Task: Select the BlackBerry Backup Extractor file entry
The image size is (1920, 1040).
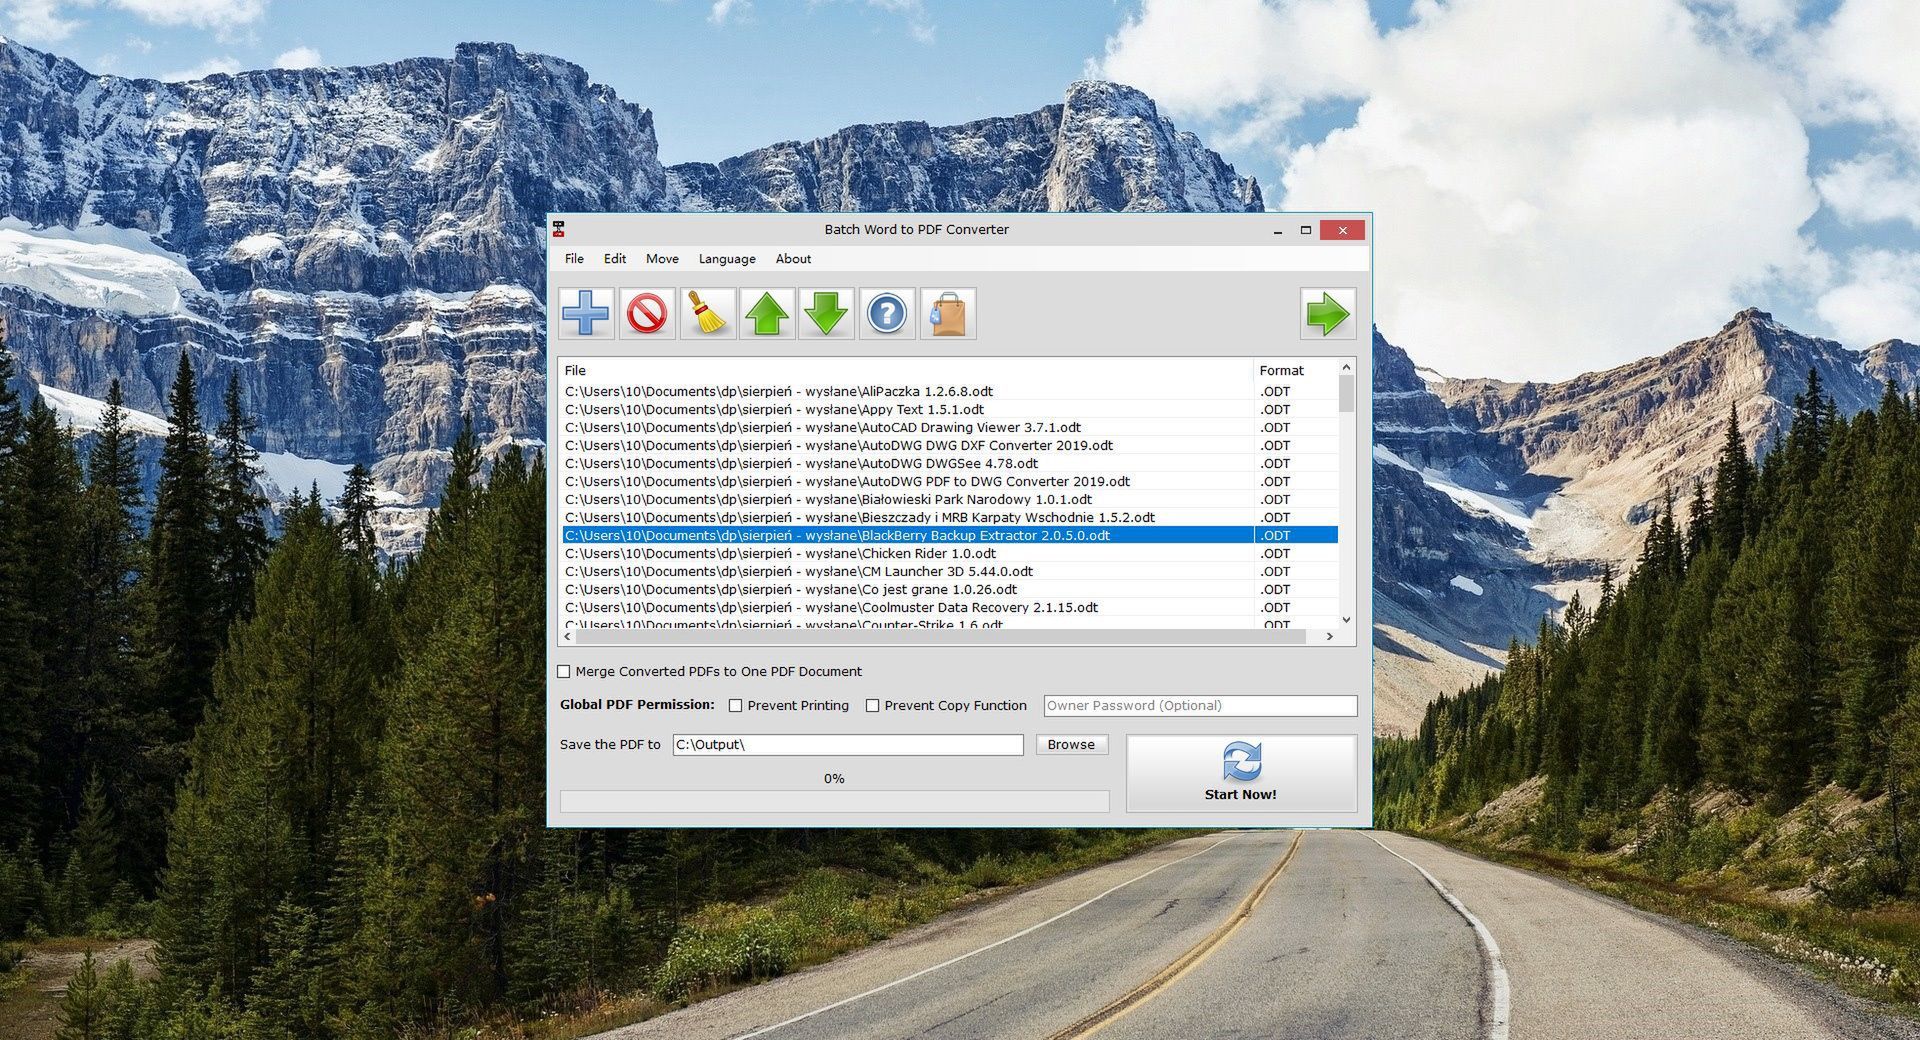Action: pos(900,535)
